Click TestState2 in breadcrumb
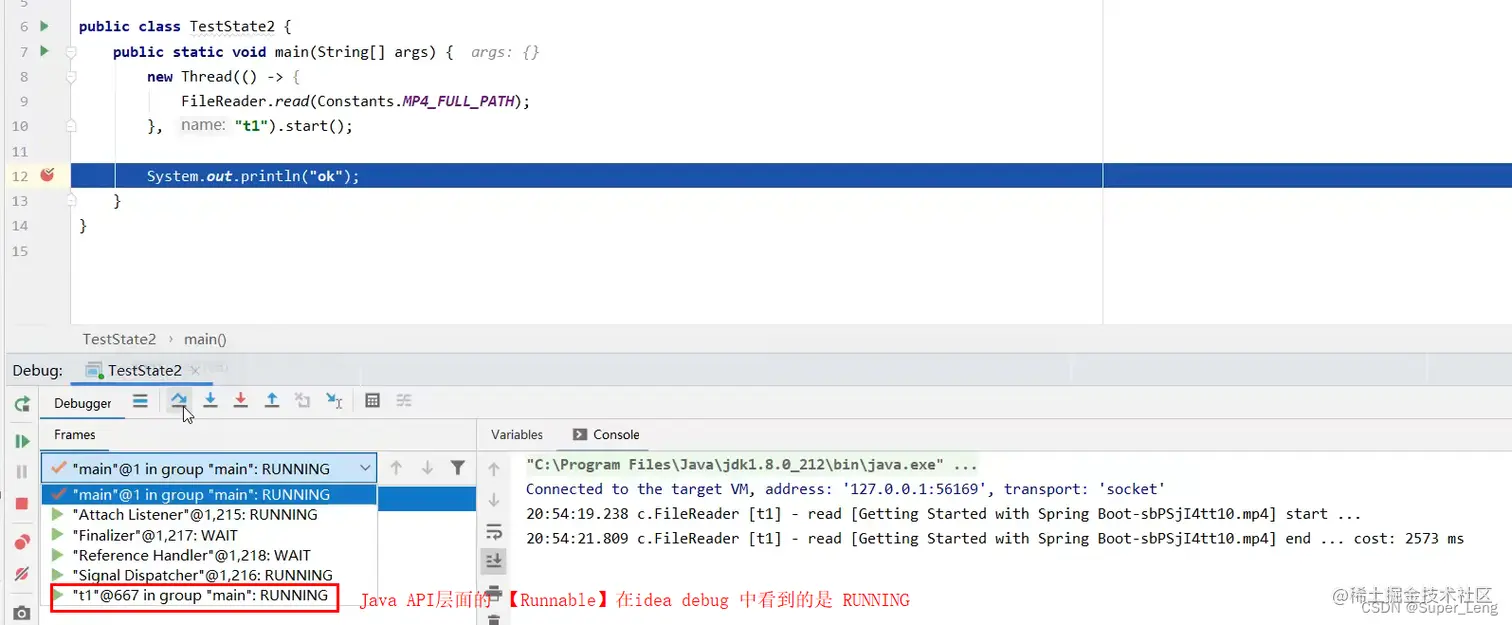Image resolution: width=1512 pixels, height=625 pixels. coord(120,339)
